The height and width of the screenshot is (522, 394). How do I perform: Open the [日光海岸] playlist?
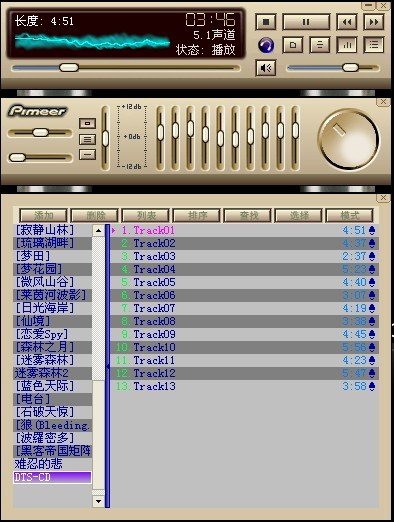[52, 308]
